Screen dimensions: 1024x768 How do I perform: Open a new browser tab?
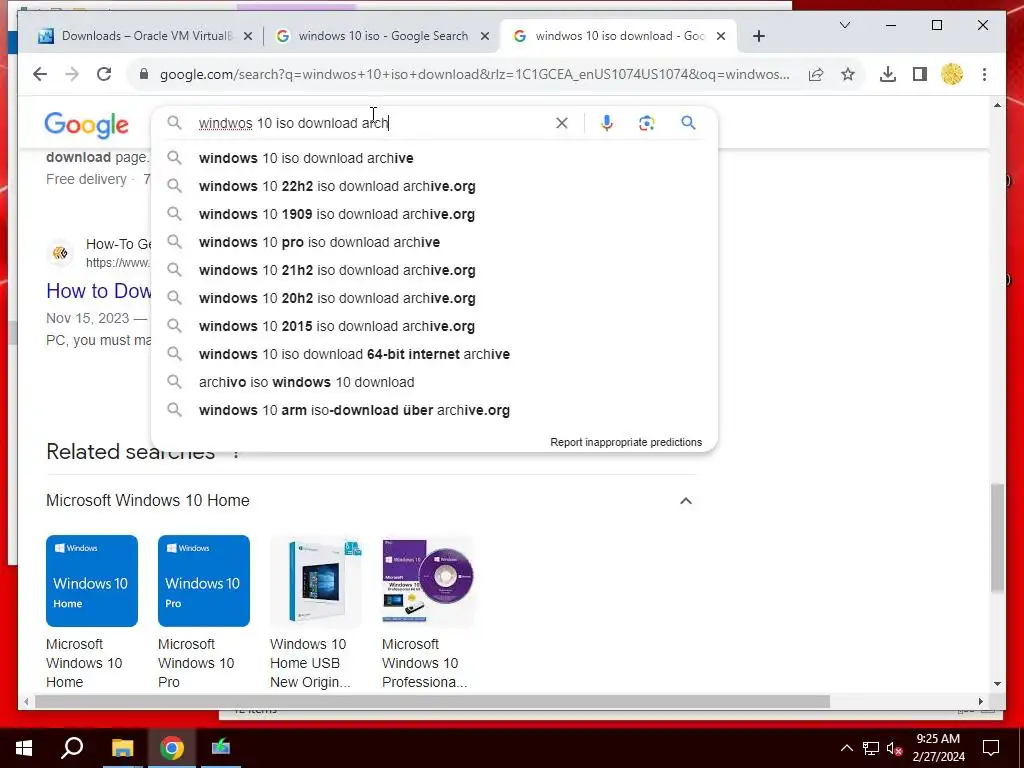[x=759, y=37]
